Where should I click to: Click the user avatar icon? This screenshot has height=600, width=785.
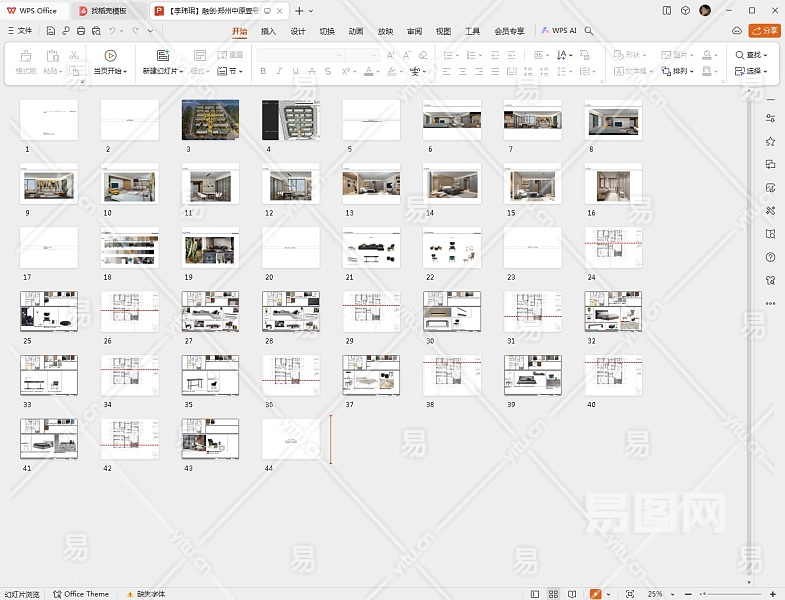pyautogui.click(x=705, y=10)
